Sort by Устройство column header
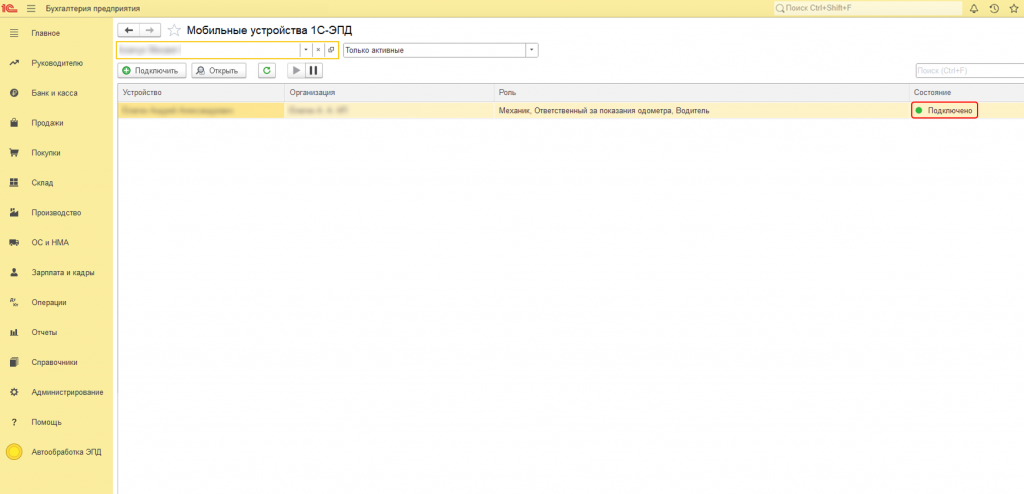 tap(201, 93)
